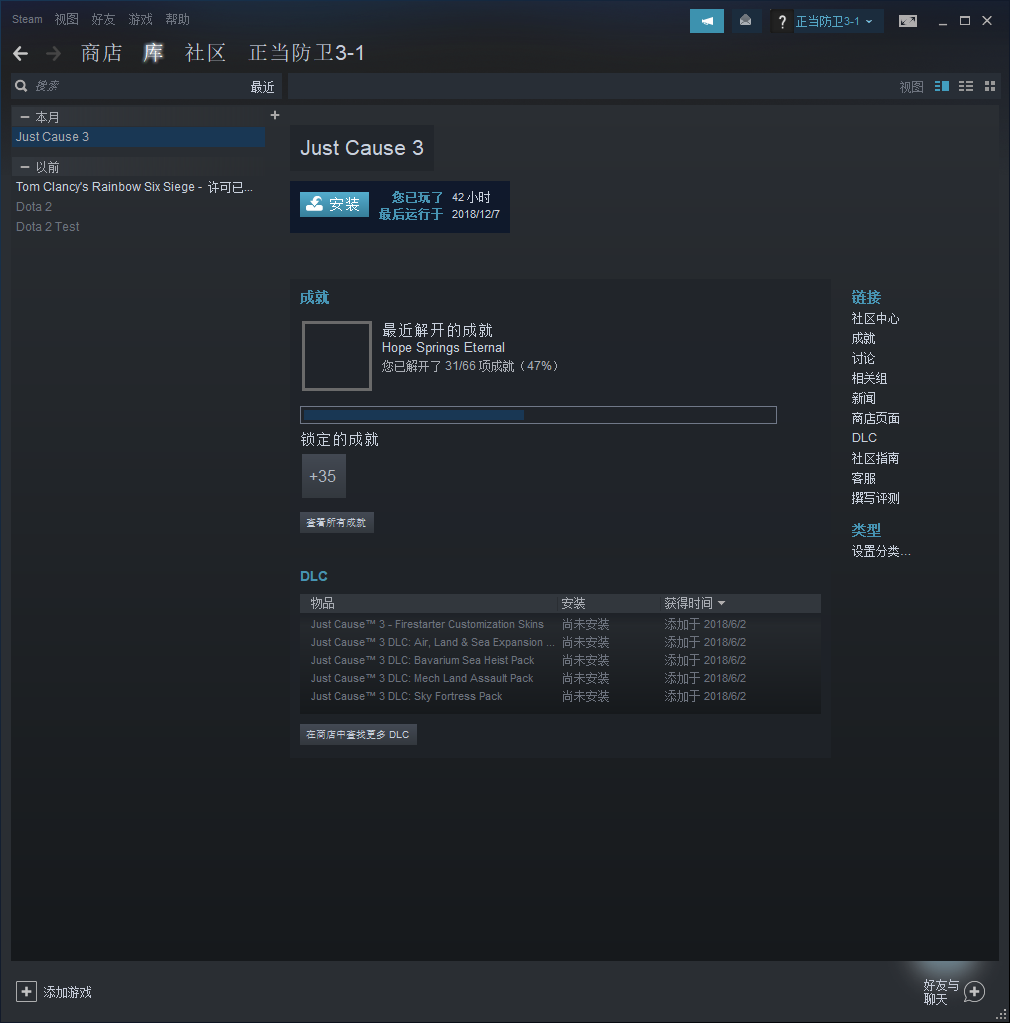This screenshot has width=1010, height=1023.
Task: Open the 社区中心 link
Action: pos(875,318)
